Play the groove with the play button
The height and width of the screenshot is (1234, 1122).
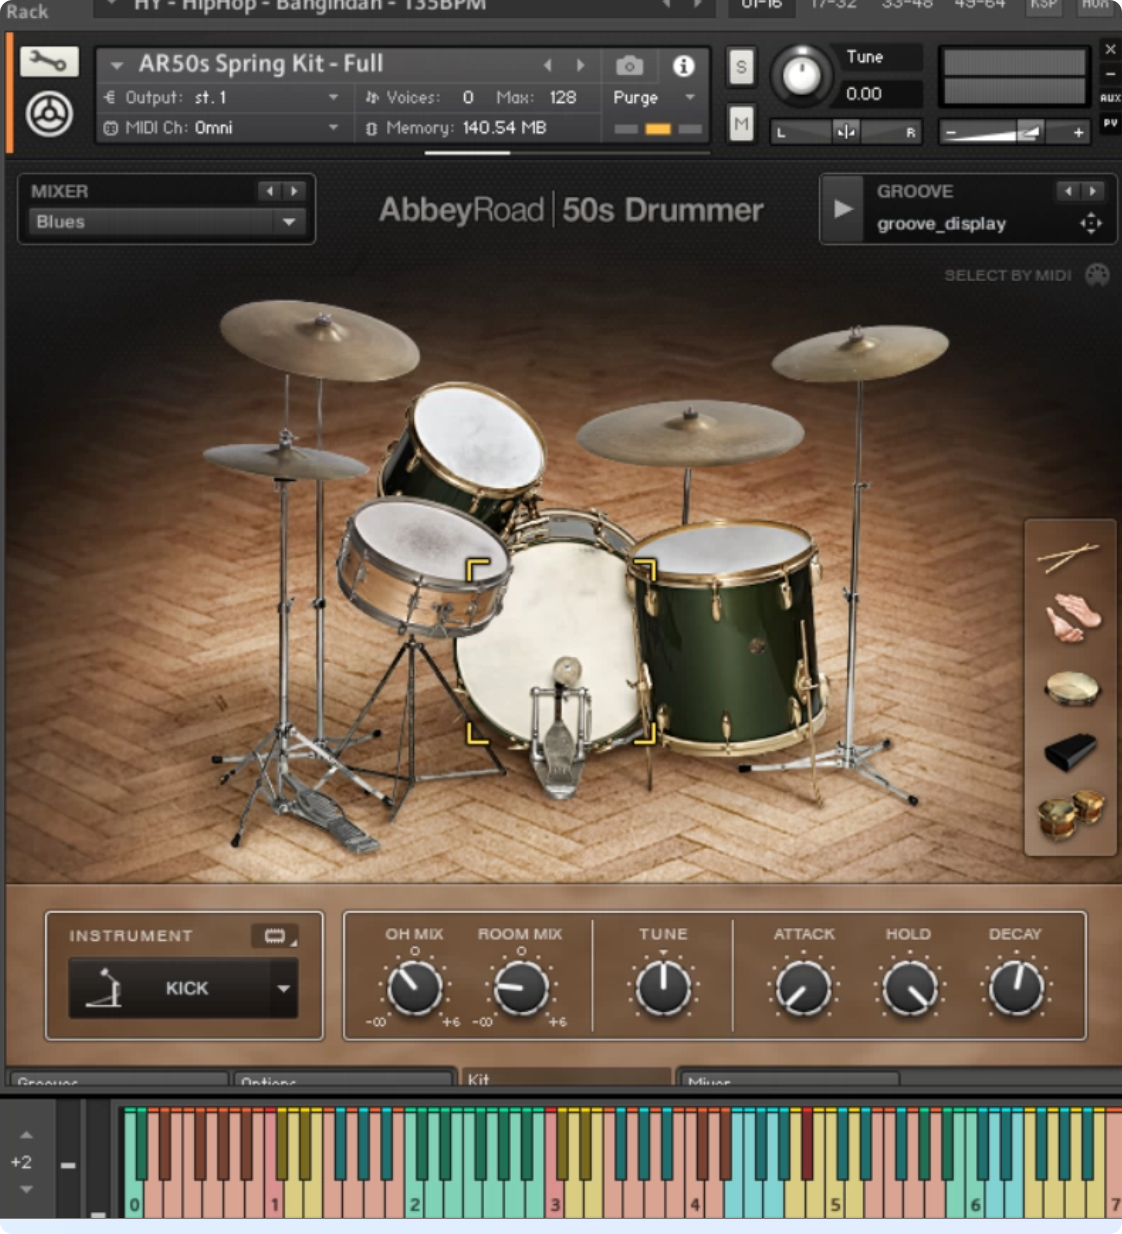[x=843, y=209]
